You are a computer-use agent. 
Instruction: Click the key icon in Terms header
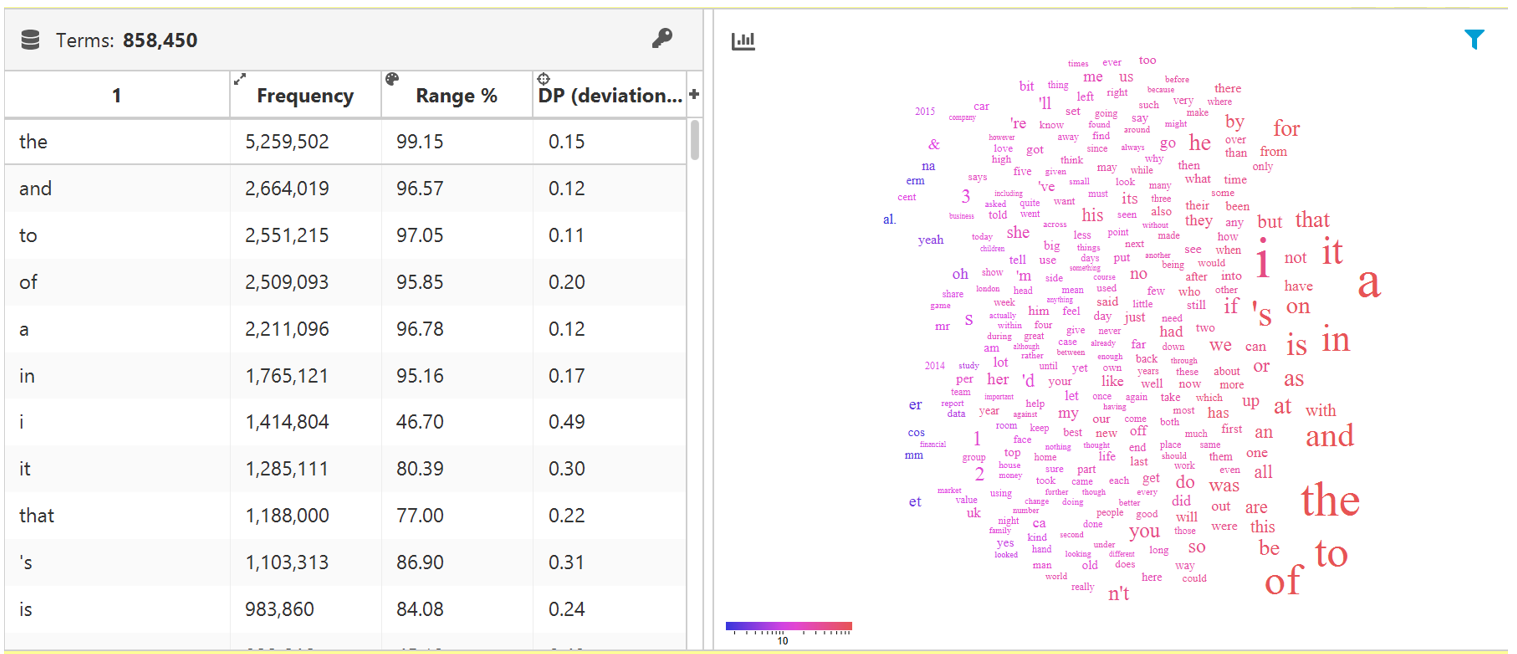662,38
